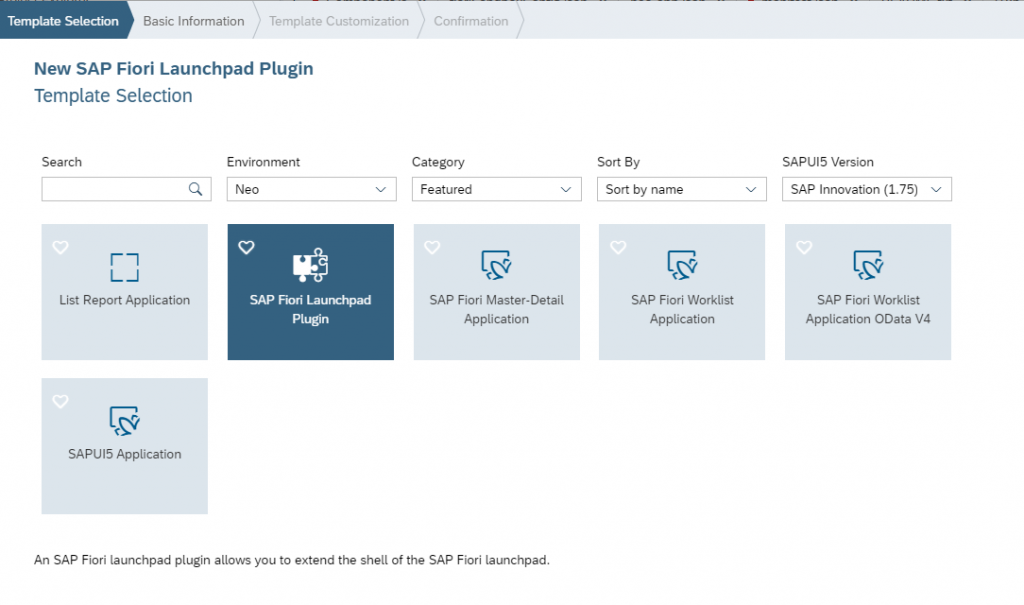Click the Sort By field label
This screenshot has width=1024, height=605.
pos(618,162)
